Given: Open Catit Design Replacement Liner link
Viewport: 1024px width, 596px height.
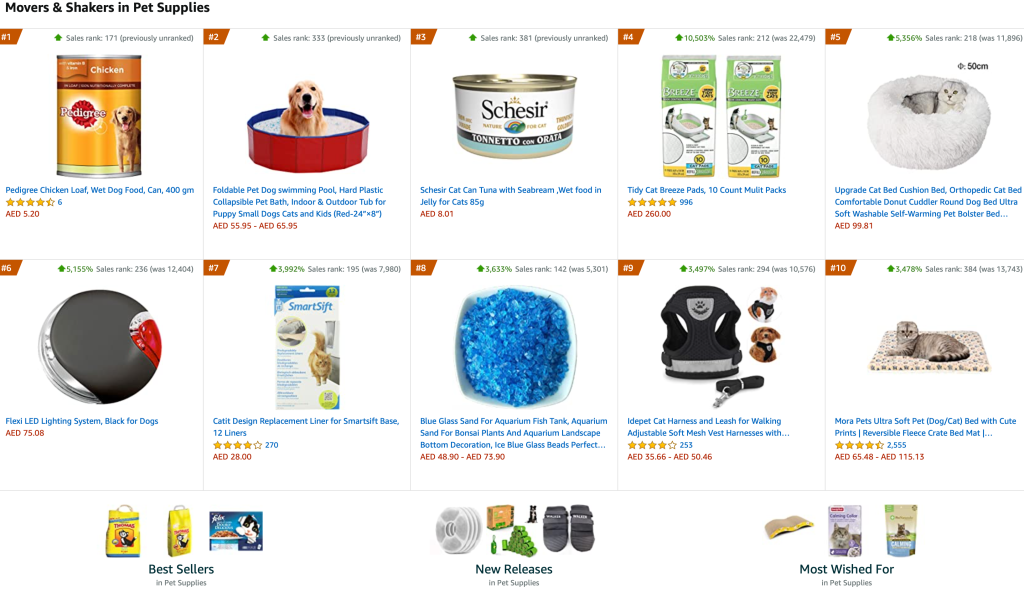Looking at the screenshot, I should [306, 427].
